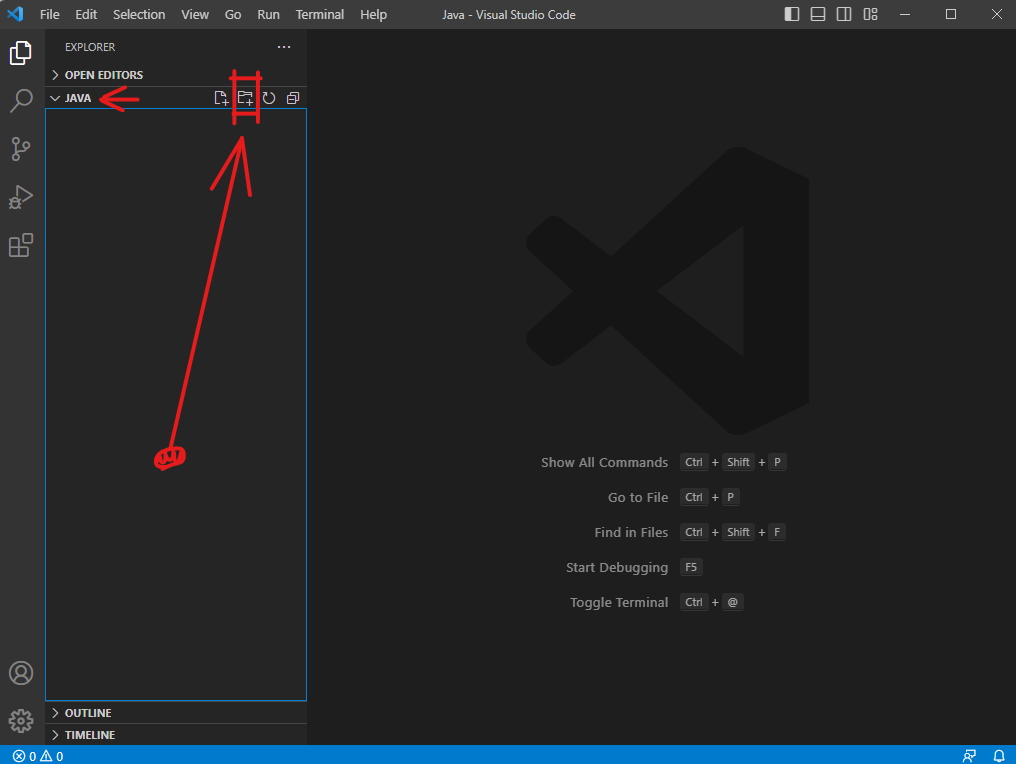The image size is (1016, 764).
Task: Open the Manage gear icon
Action: 21,720
